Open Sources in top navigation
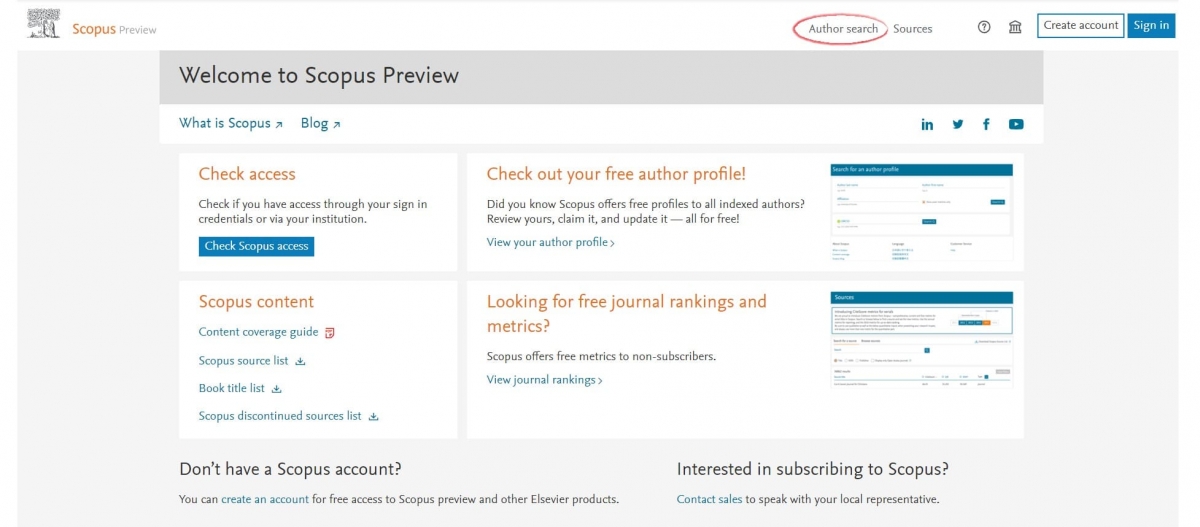Screen dimensions: 1200x527 pos(912,29)
